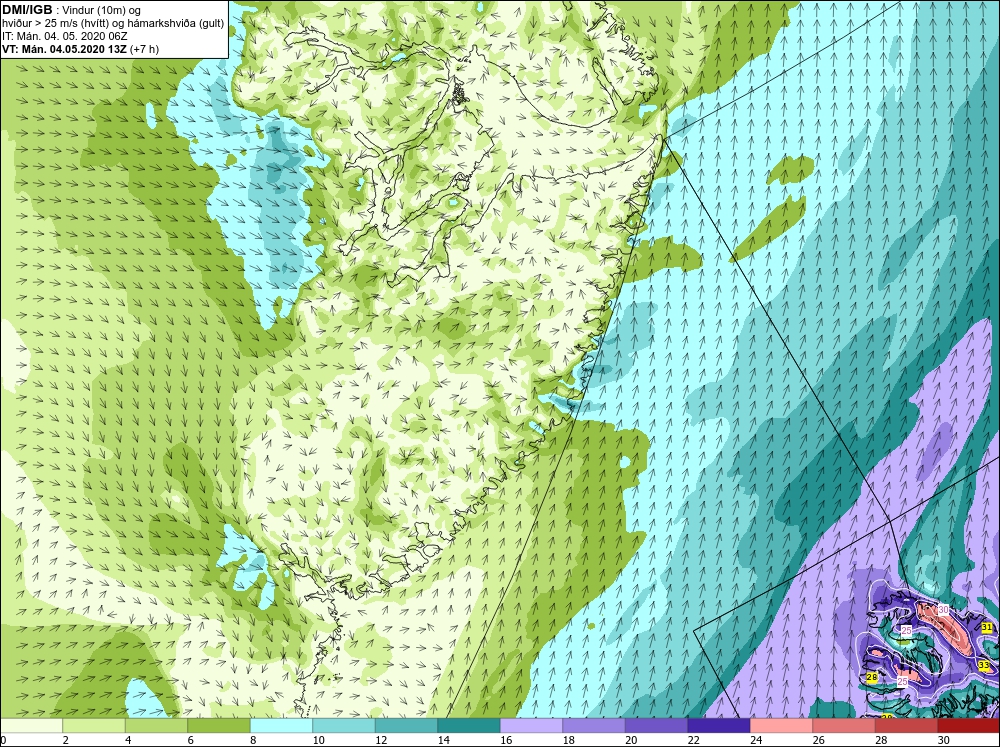Image resolution: width=1000 pixels, height=747 pixels.
Task: Pick the 16–18 m/s lavender legend swatch
Action: (531, 725)
